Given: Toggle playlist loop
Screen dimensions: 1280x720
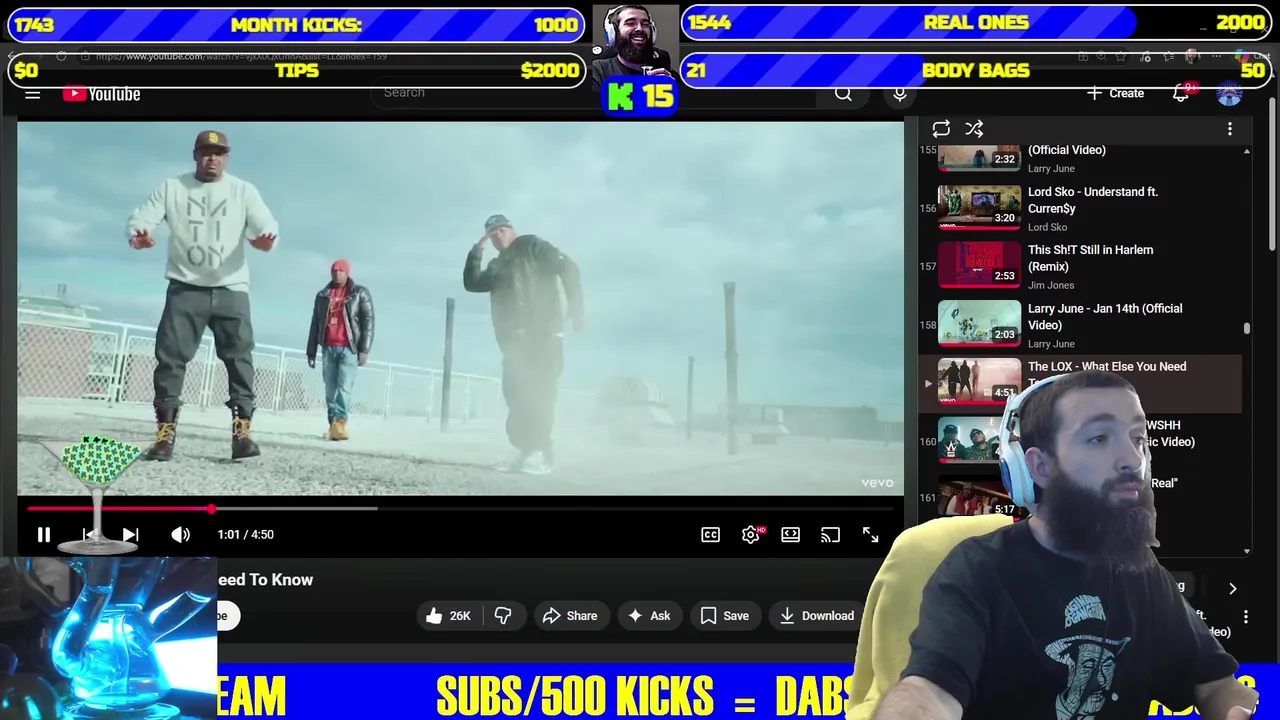Looking at the screenshot, I should tap(941, 129).
